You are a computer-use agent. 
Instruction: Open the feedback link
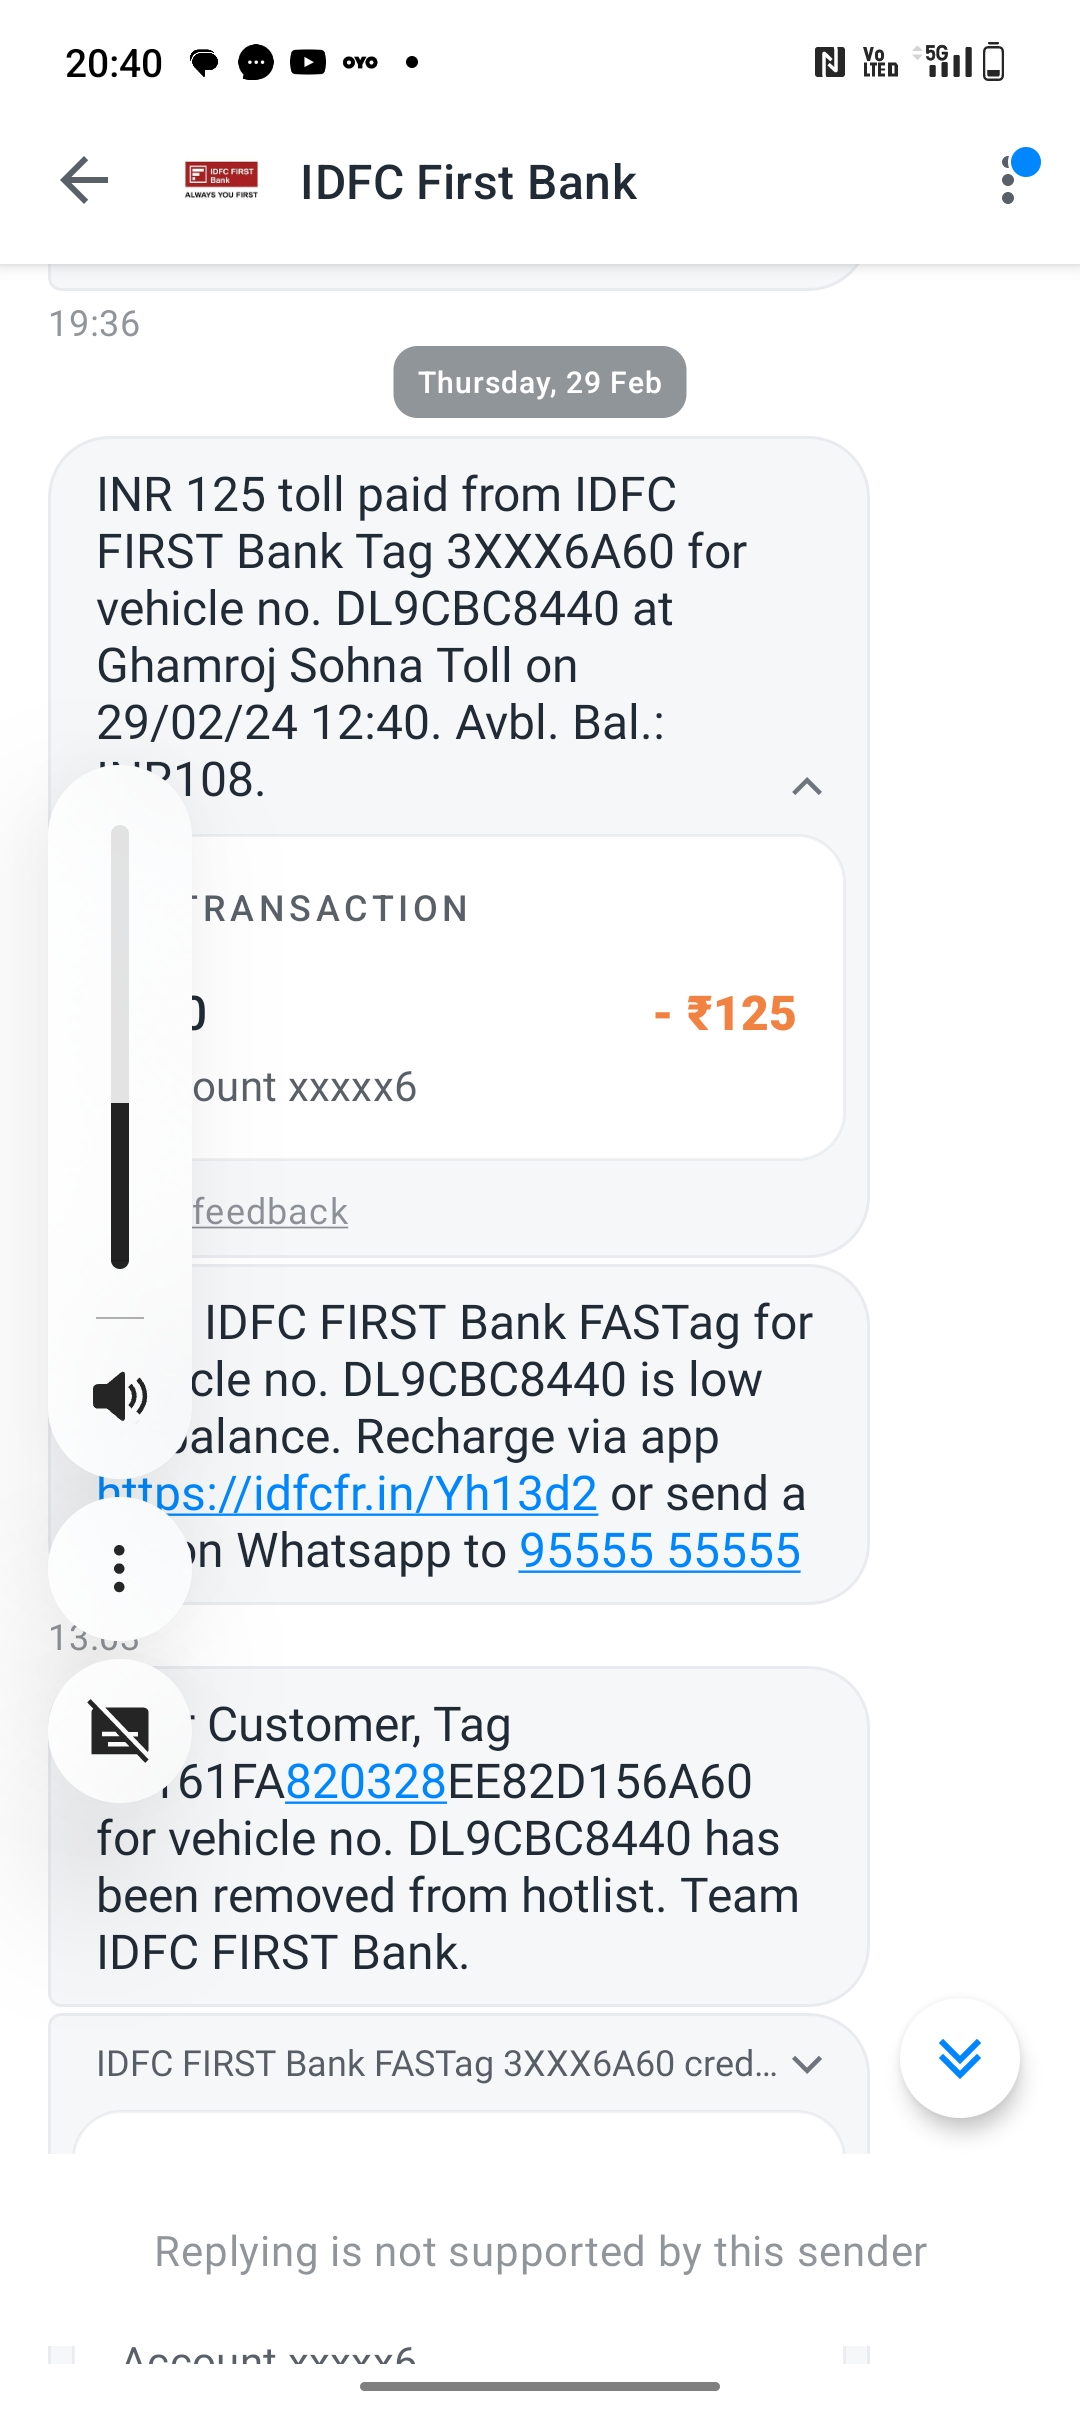point(270,1212)
